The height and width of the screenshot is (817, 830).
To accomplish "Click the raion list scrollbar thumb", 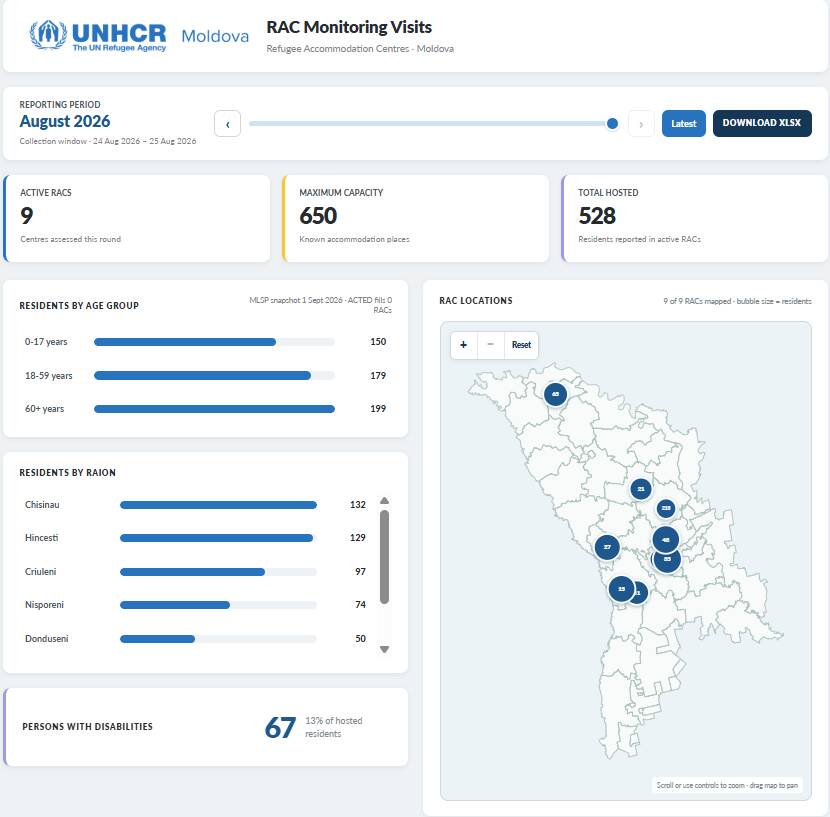I will 385,557.
